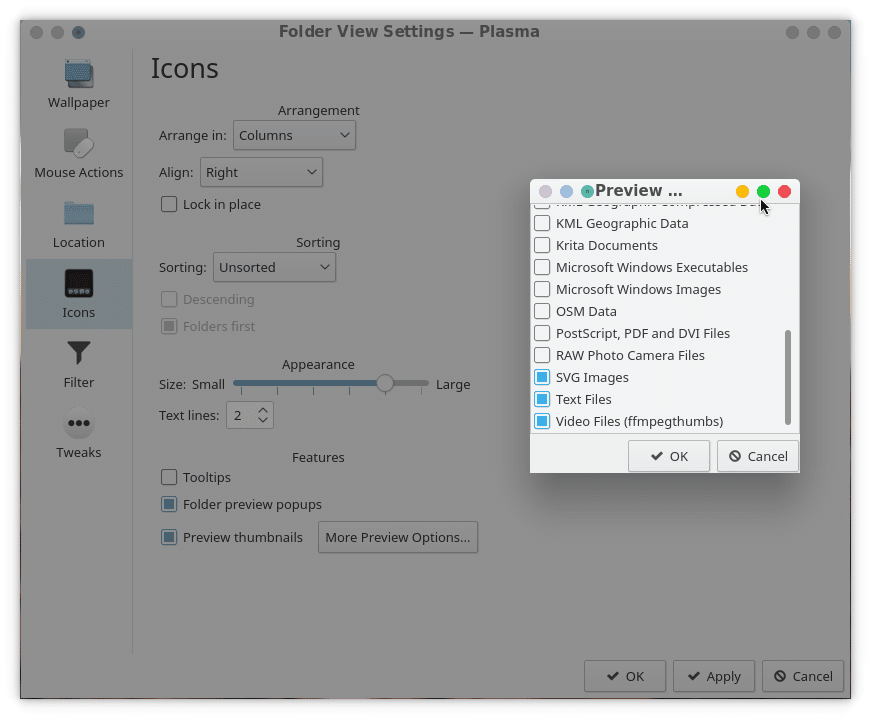Open the Tweaks settings page

click(78, 433)
